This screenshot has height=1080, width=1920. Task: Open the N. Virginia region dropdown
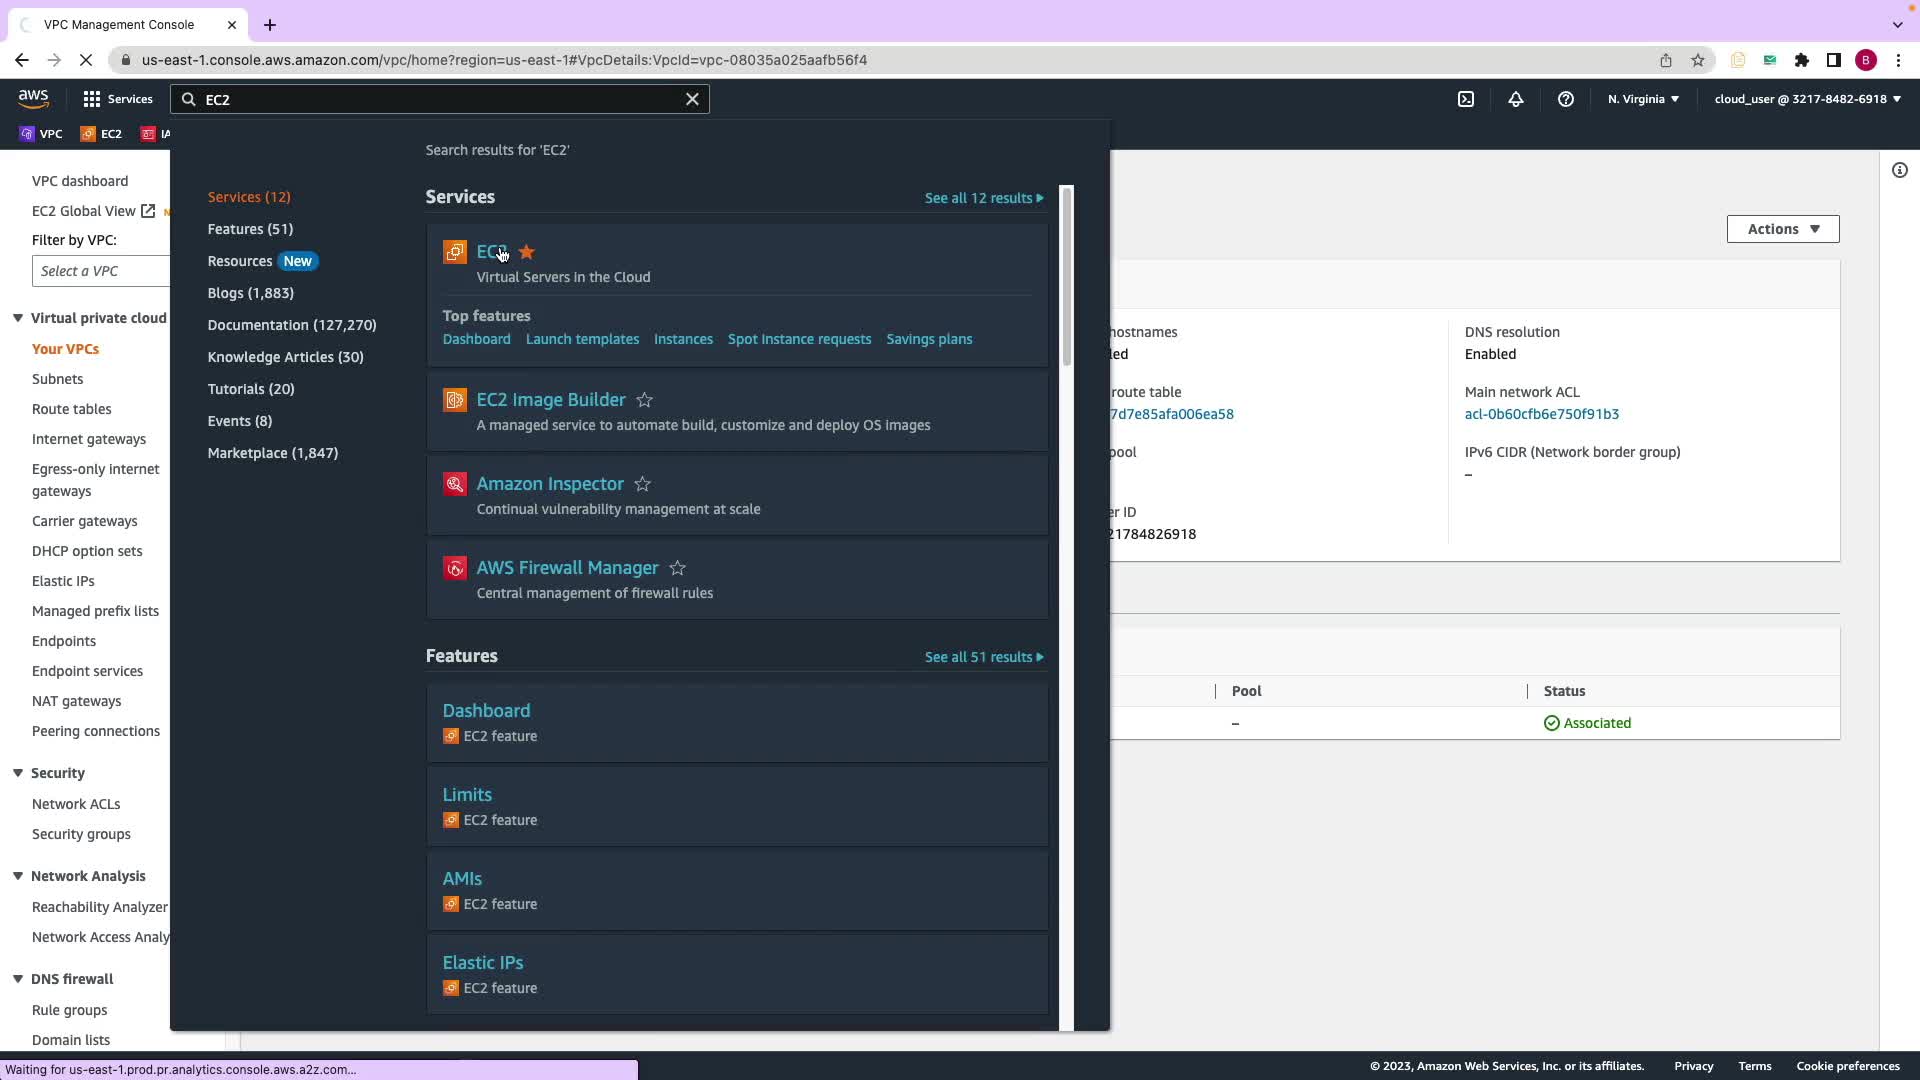click(x=1643, y=99)
